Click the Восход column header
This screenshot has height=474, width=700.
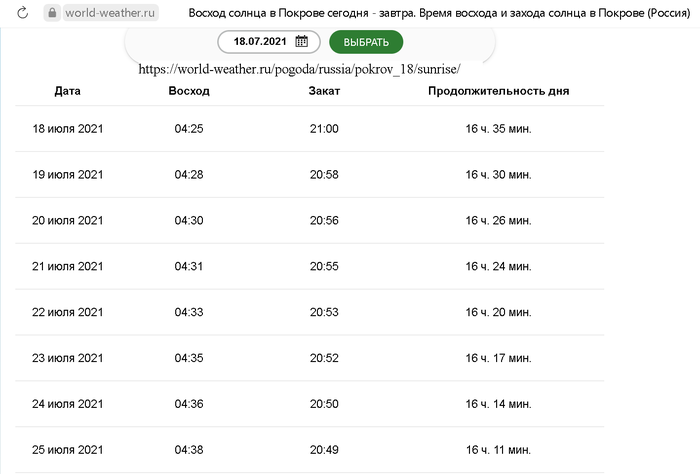189,91
